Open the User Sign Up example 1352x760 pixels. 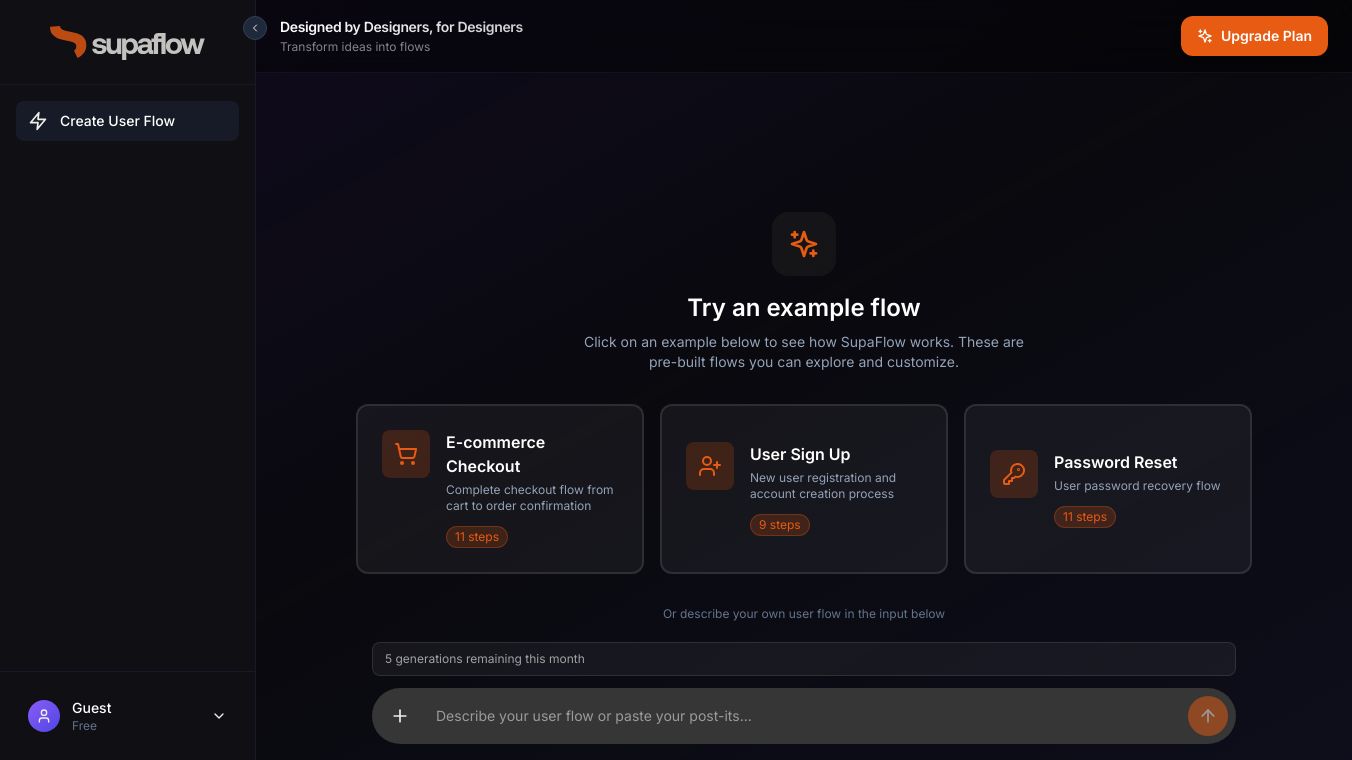(x=804, y=488)
